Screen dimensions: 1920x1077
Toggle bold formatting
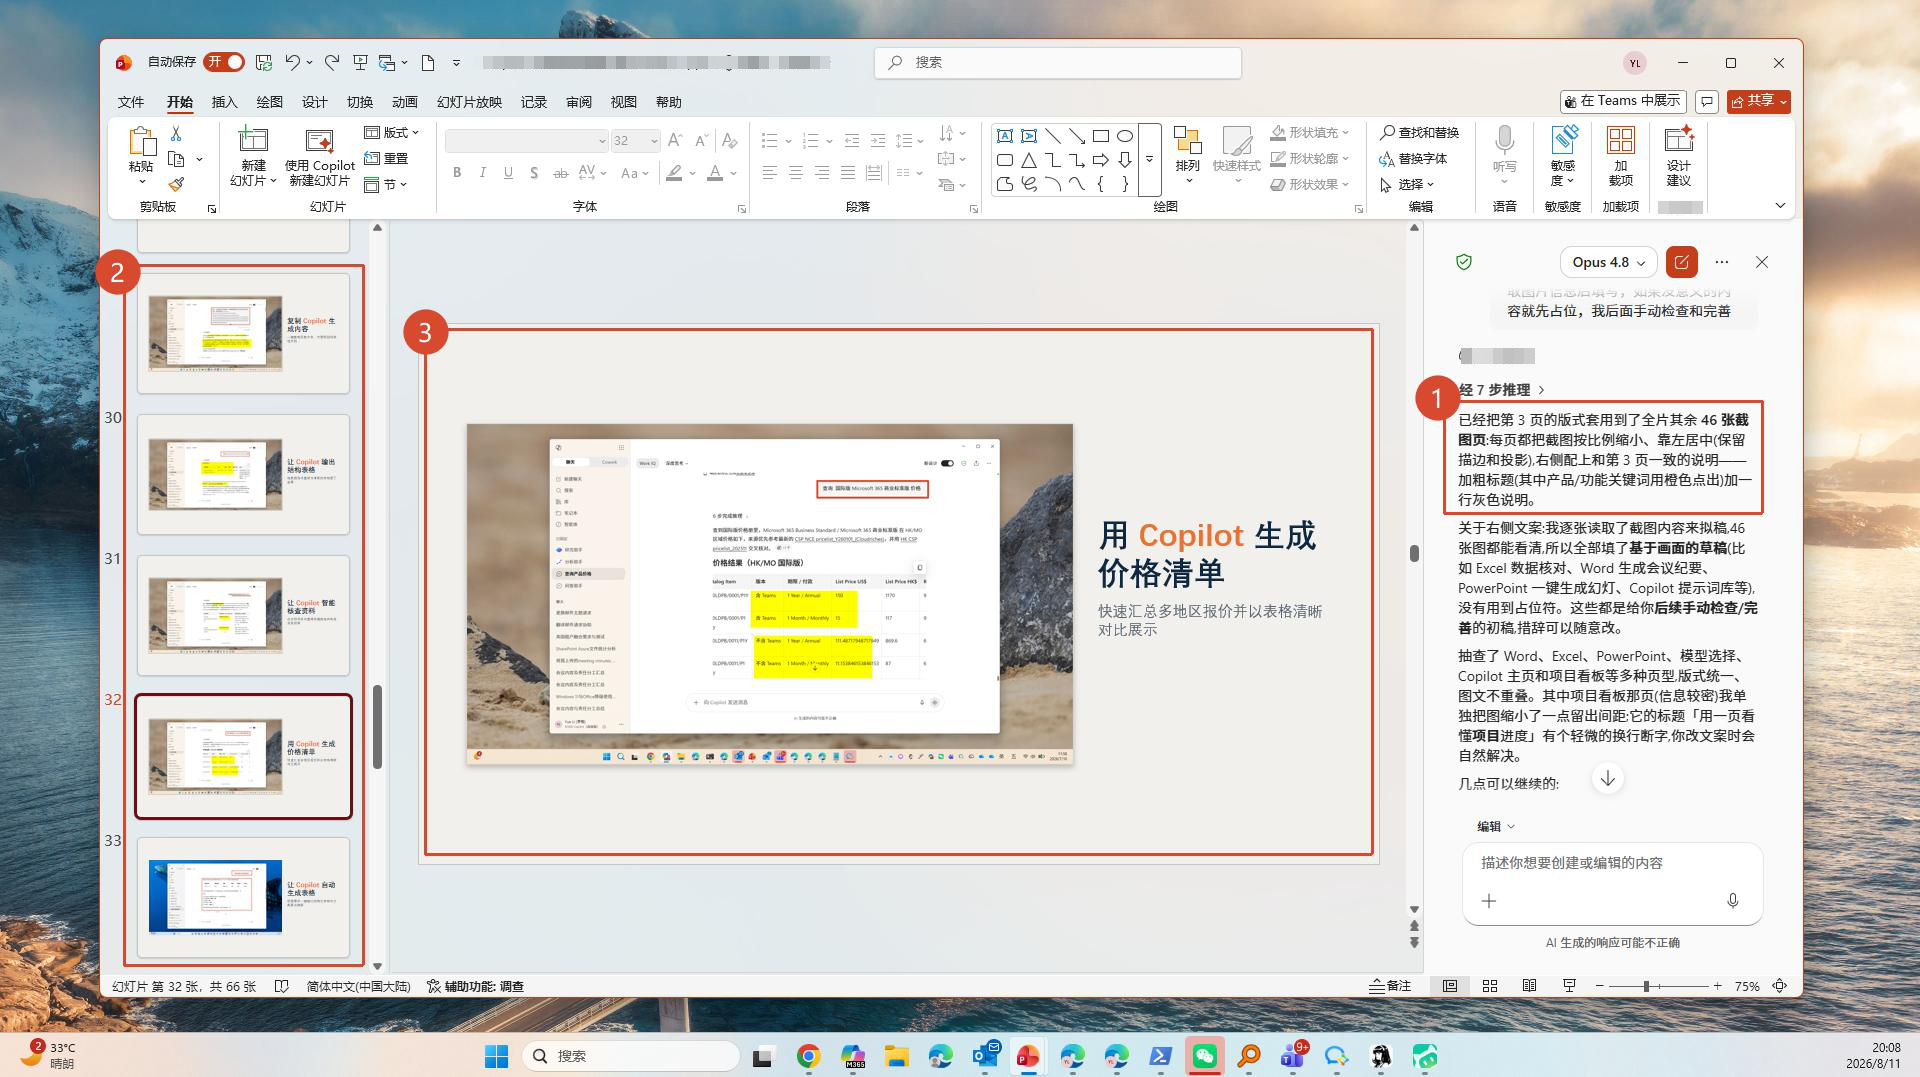point(457,173)
